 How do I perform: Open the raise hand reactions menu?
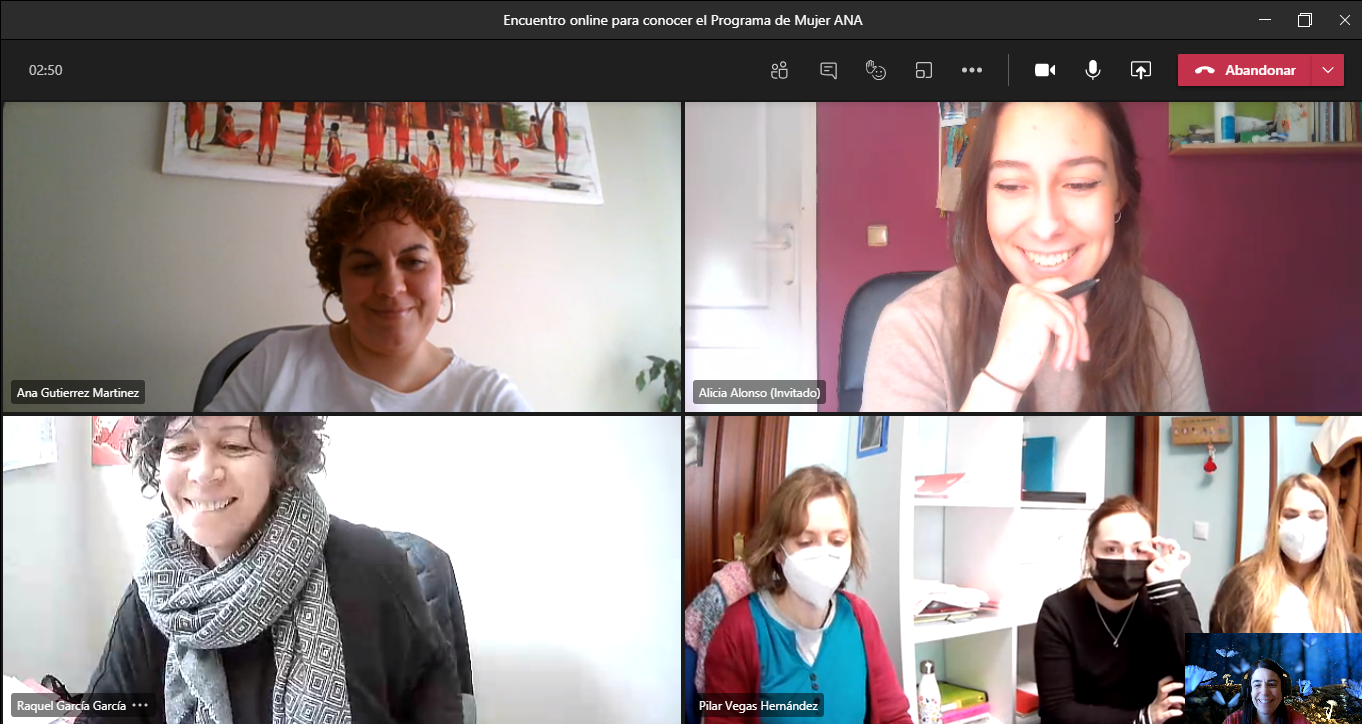pyautogui.click(x=876, y=70)
